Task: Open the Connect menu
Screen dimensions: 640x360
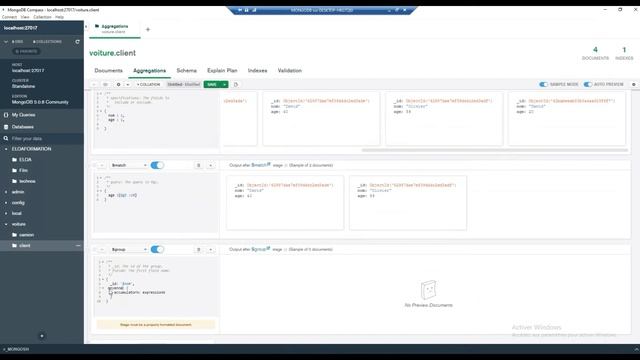Action: click(x=9, y=17)
